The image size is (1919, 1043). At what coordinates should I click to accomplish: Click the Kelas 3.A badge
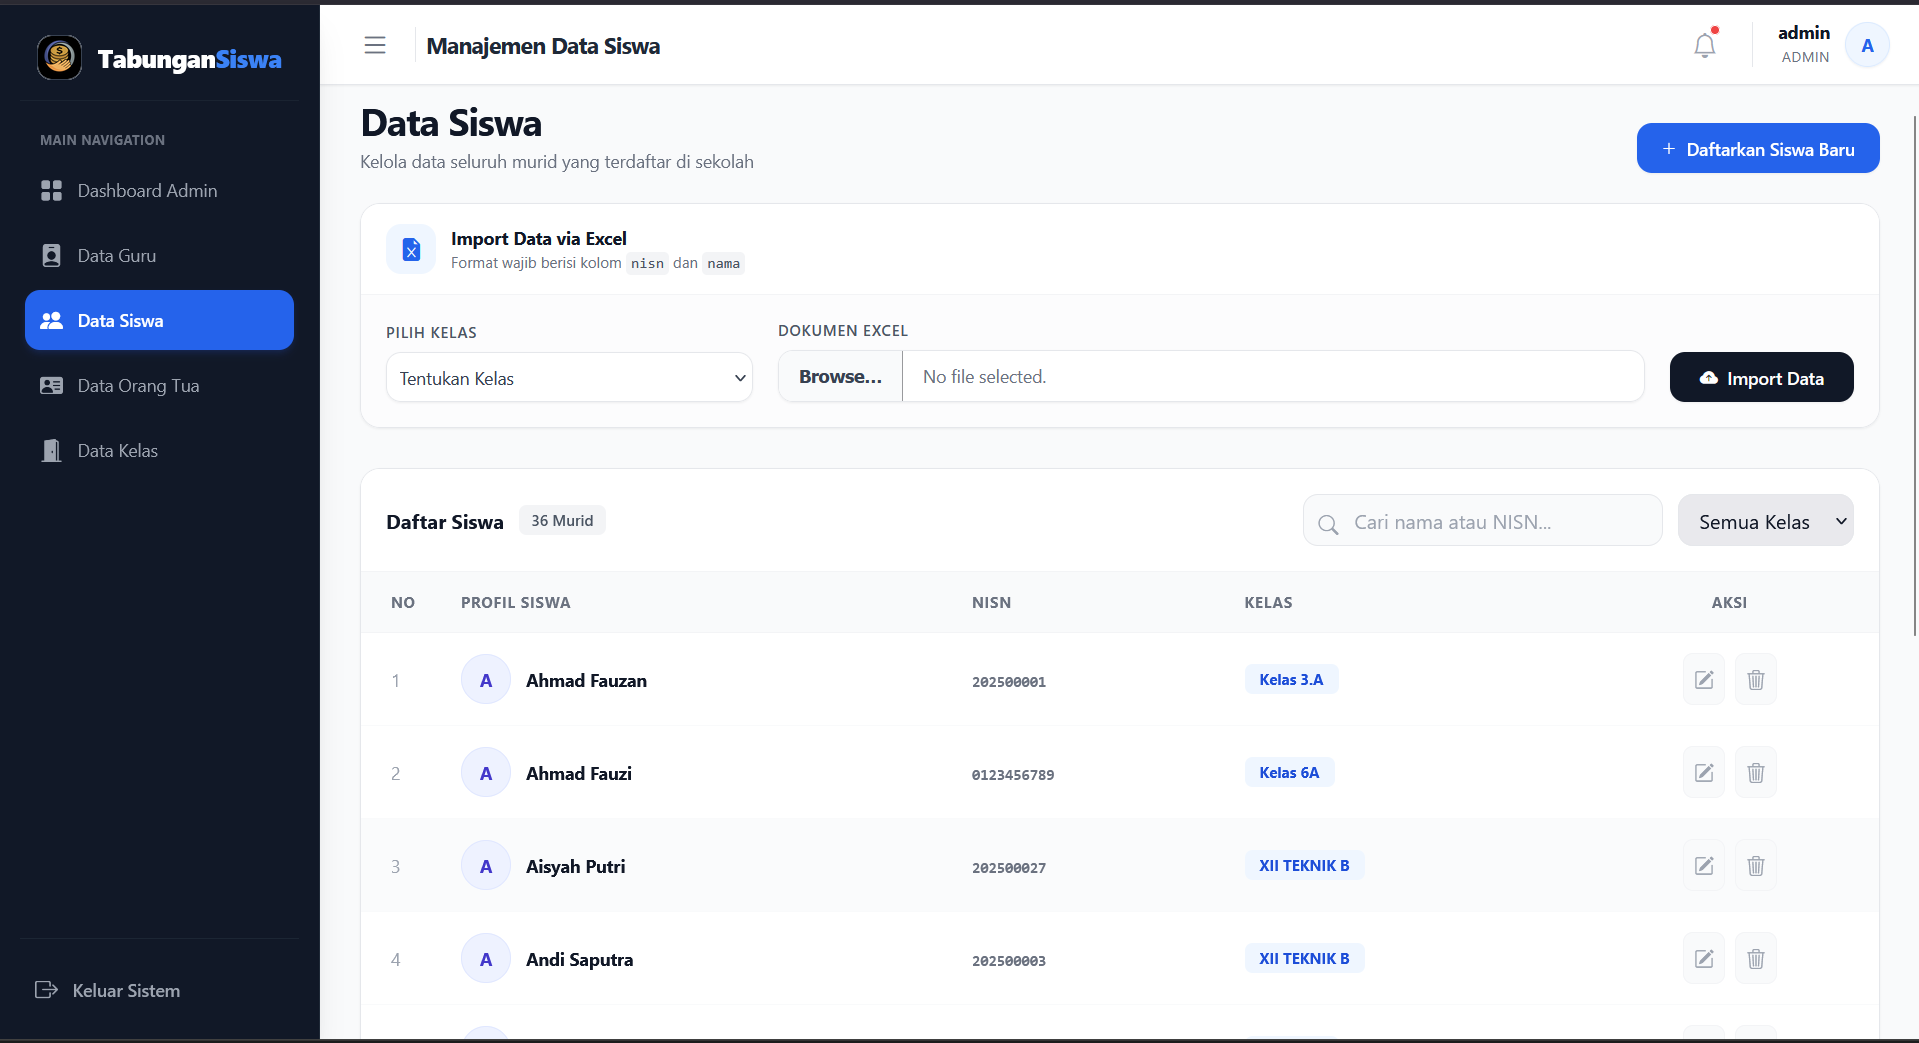click(x=1291, y=680)
